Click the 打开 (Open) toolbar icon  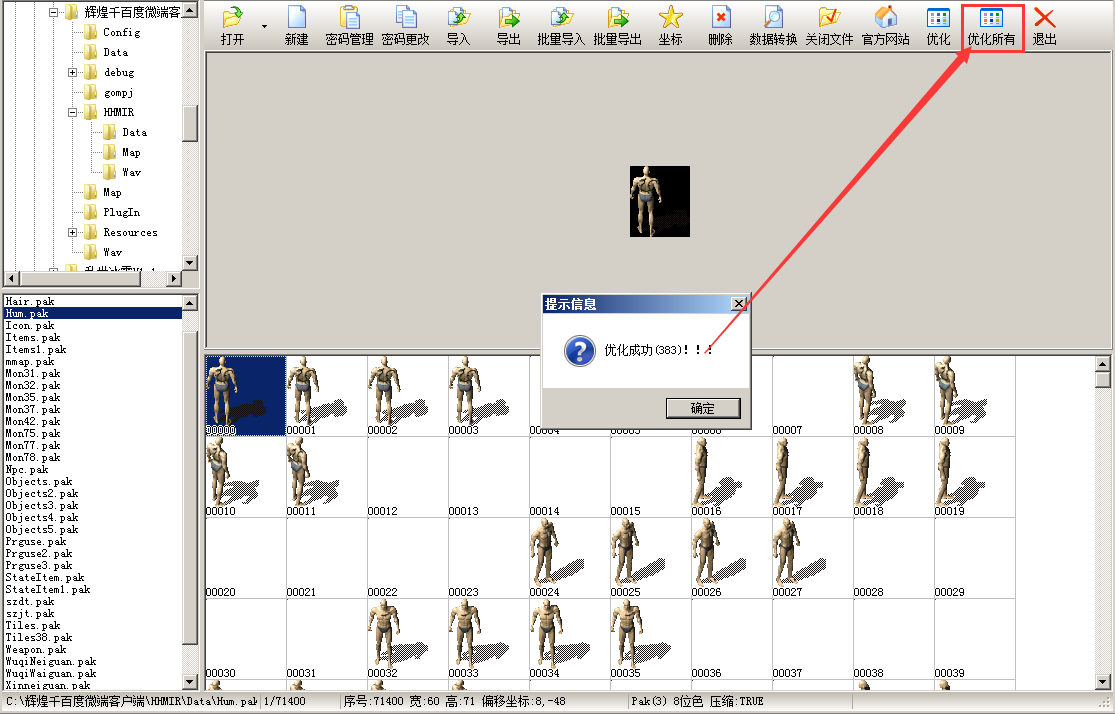(x=232, y=26)
